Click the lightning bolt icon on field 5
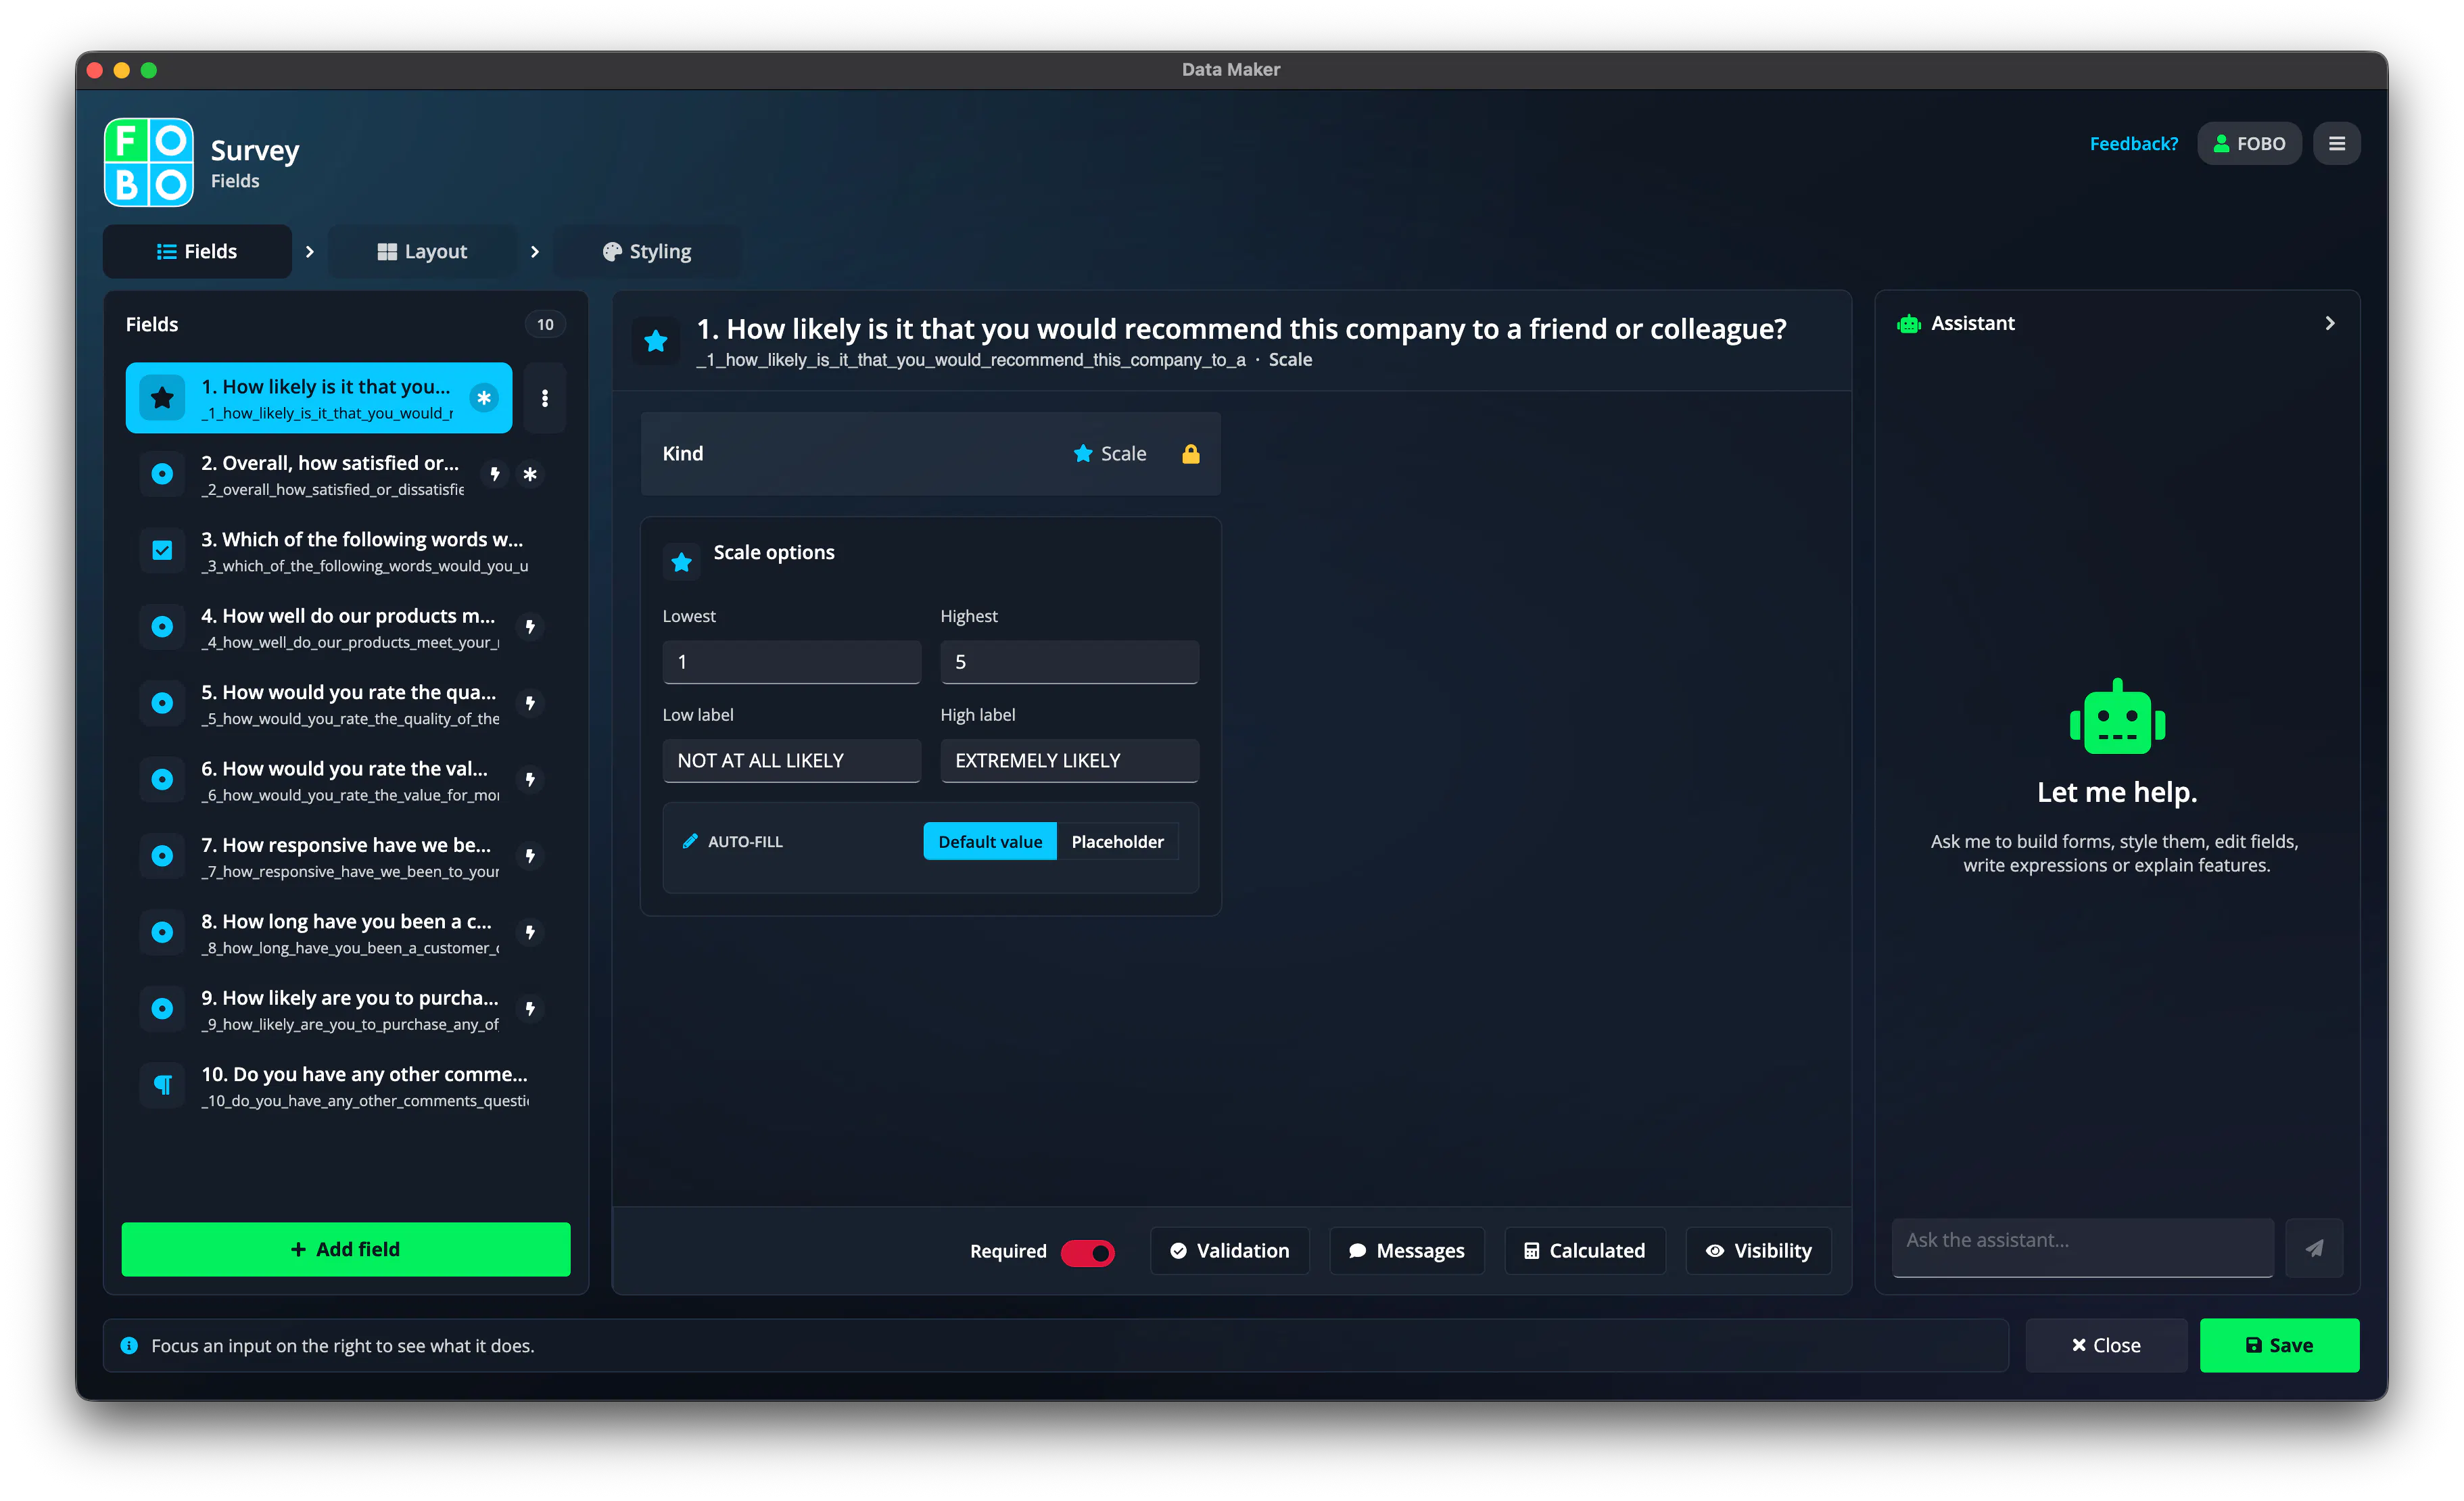The width and height of the screenshot is (2464, 1501). (530, 703)
